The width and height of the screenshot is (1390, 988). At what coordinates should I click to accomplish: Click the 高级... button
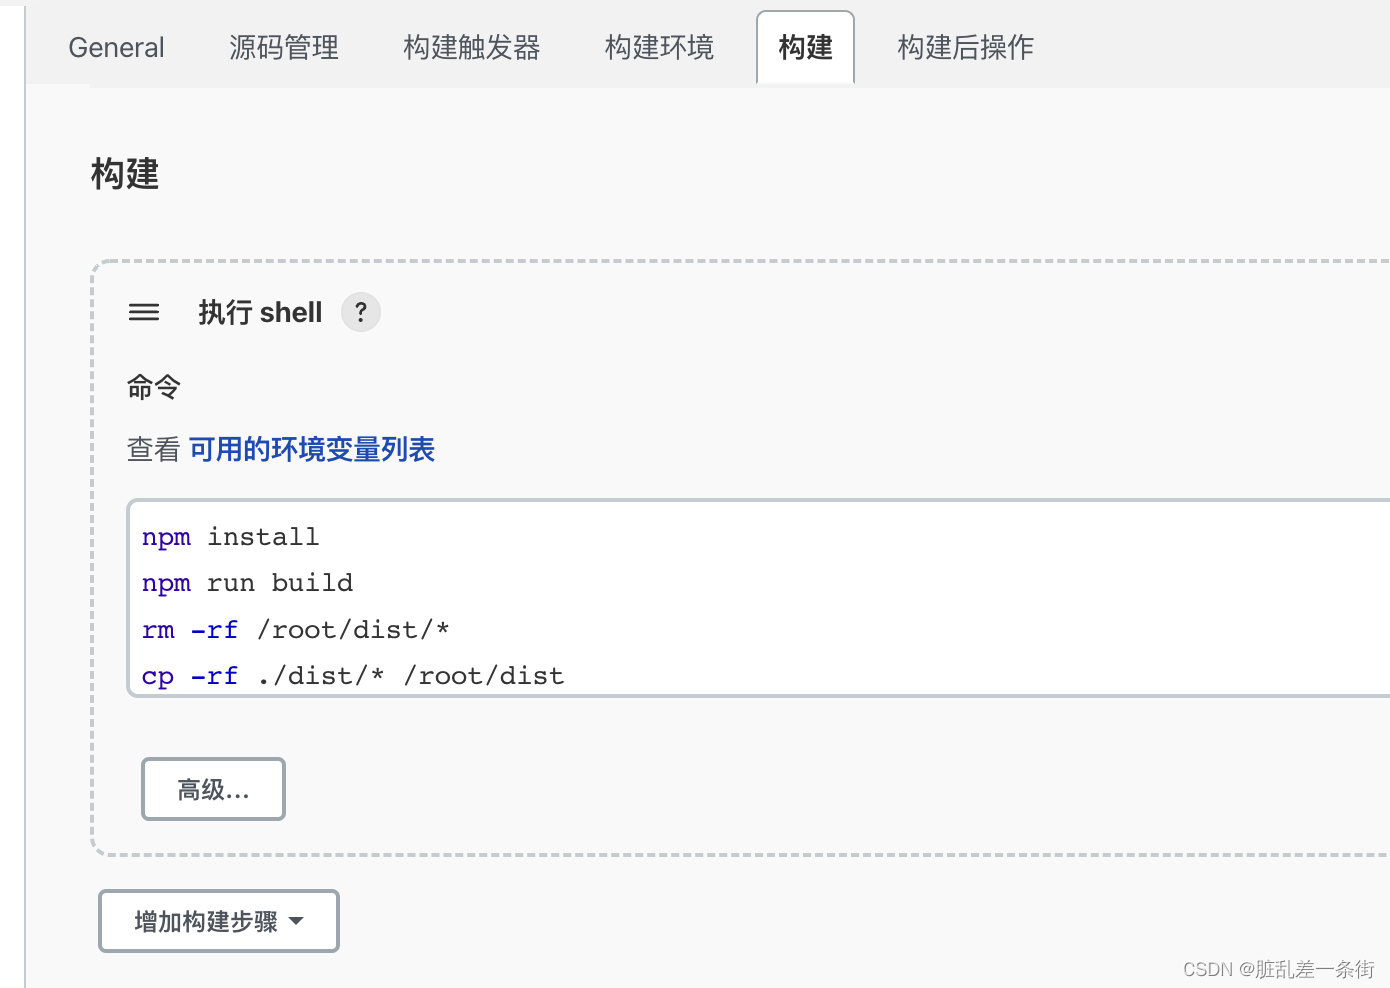point(213,789)
